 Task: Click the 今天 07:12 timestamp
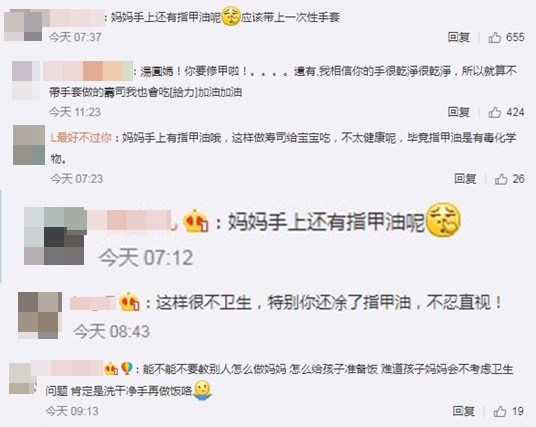pyautogui.click(x=146, y=257)
